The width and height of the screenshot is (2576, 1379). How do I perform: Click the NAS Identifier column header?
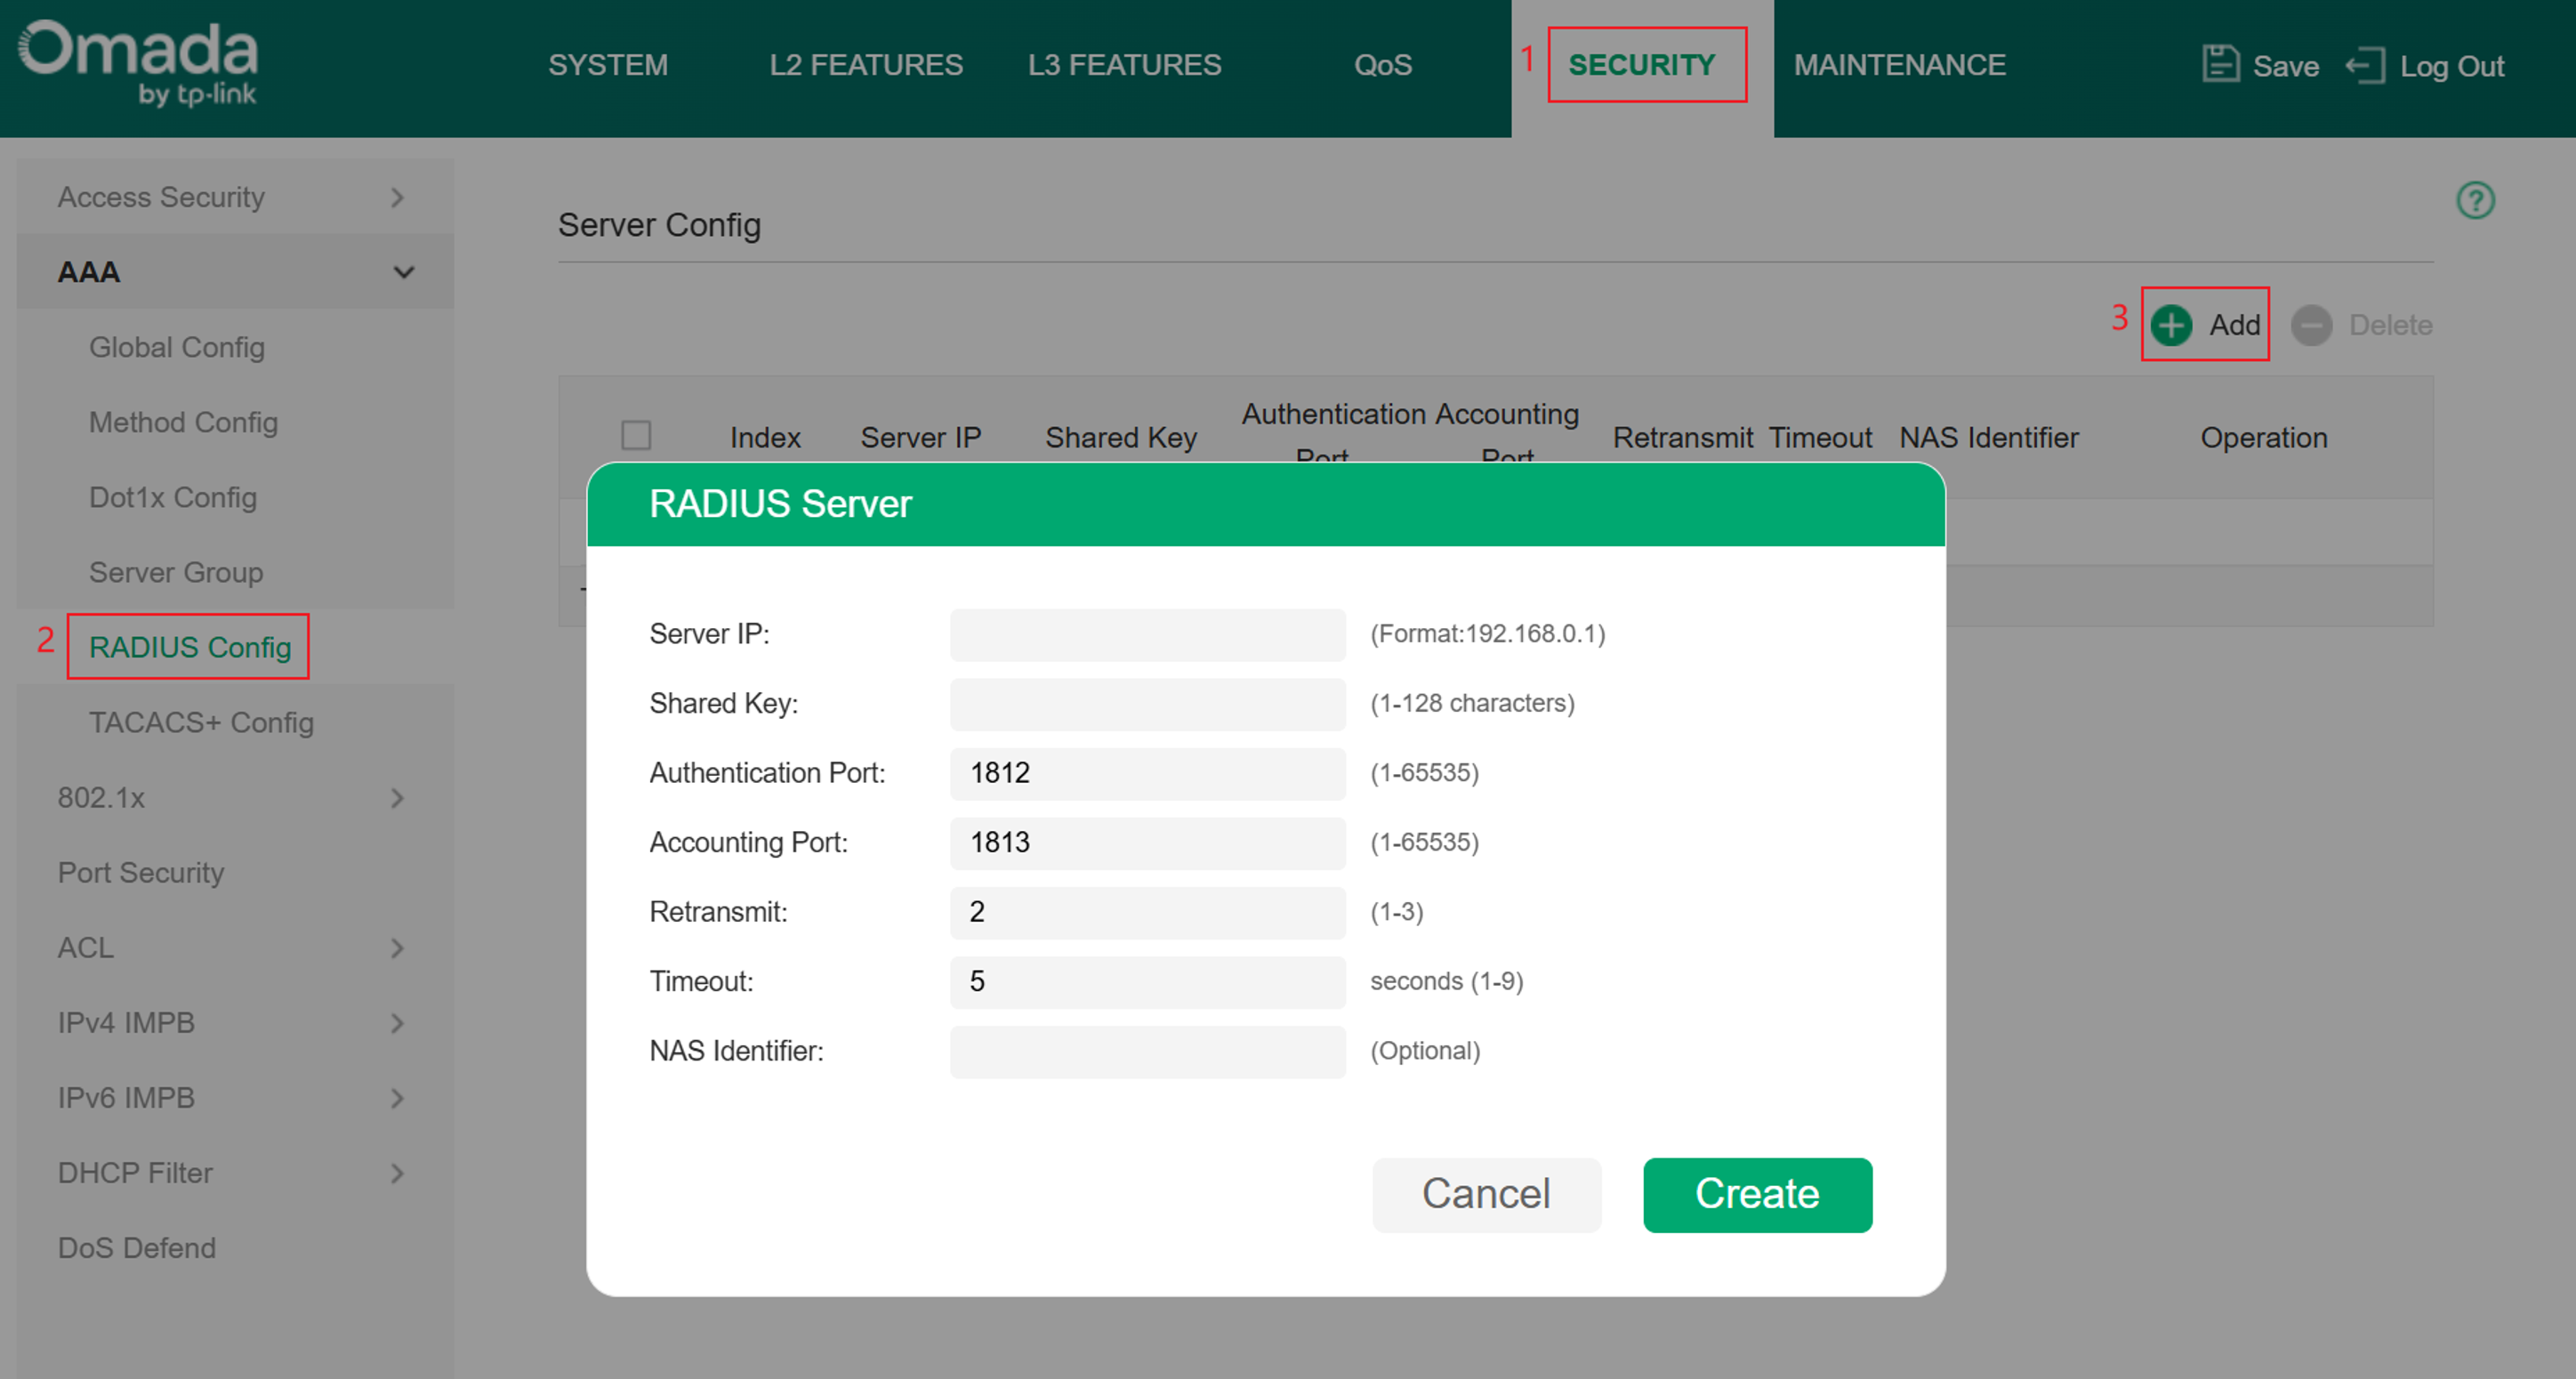point(1988,437)
